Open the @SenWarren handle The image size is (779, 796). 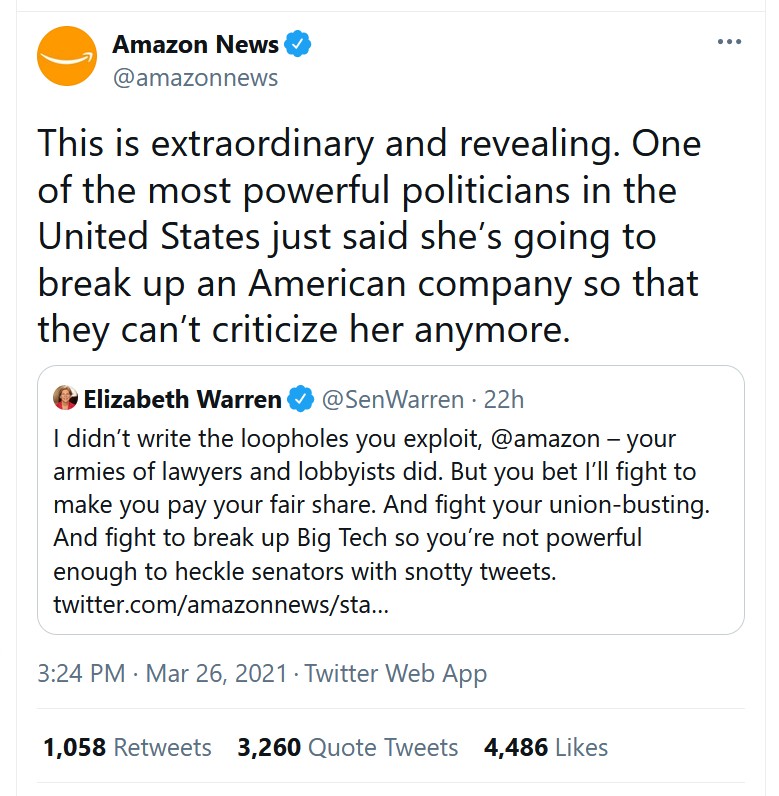(391, 399)
